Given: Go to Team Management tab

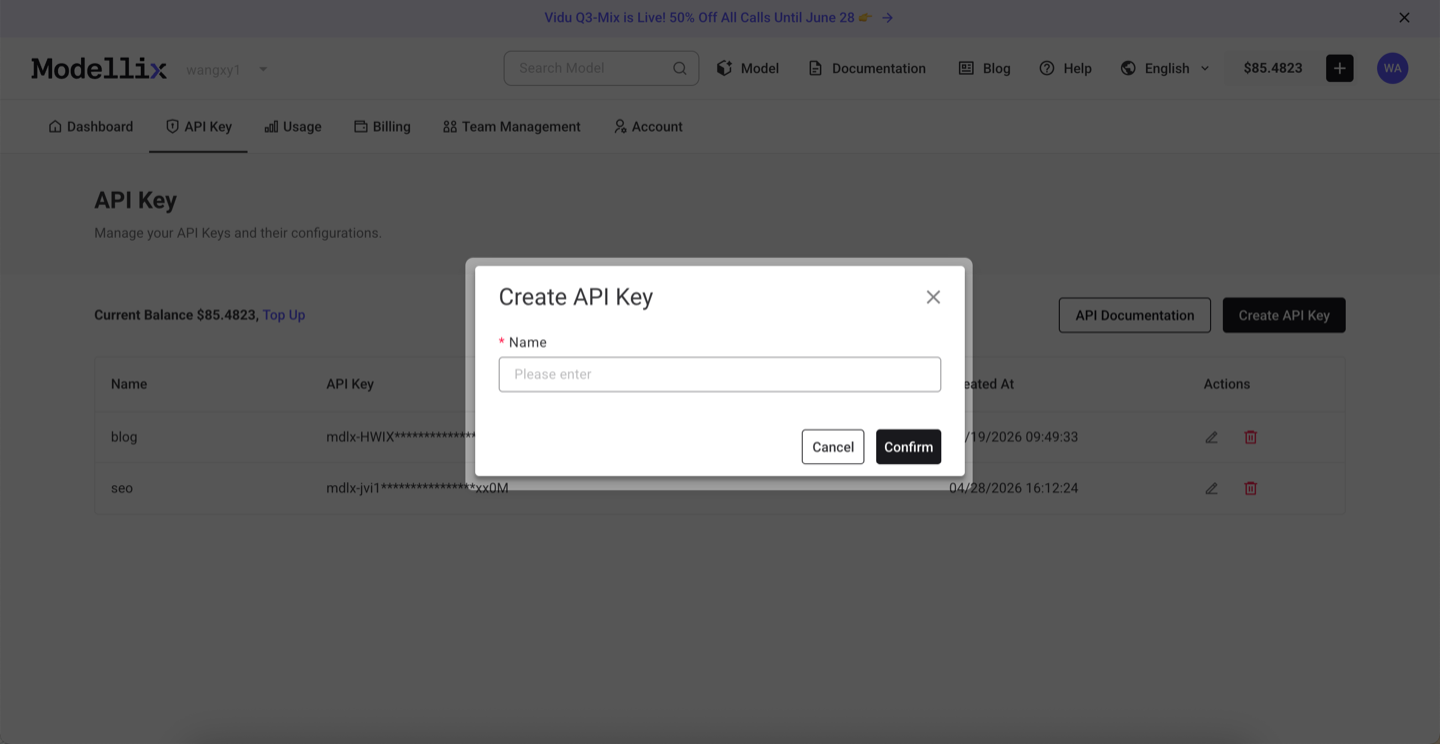Looking at the screenshot, I should coord(512,127).
